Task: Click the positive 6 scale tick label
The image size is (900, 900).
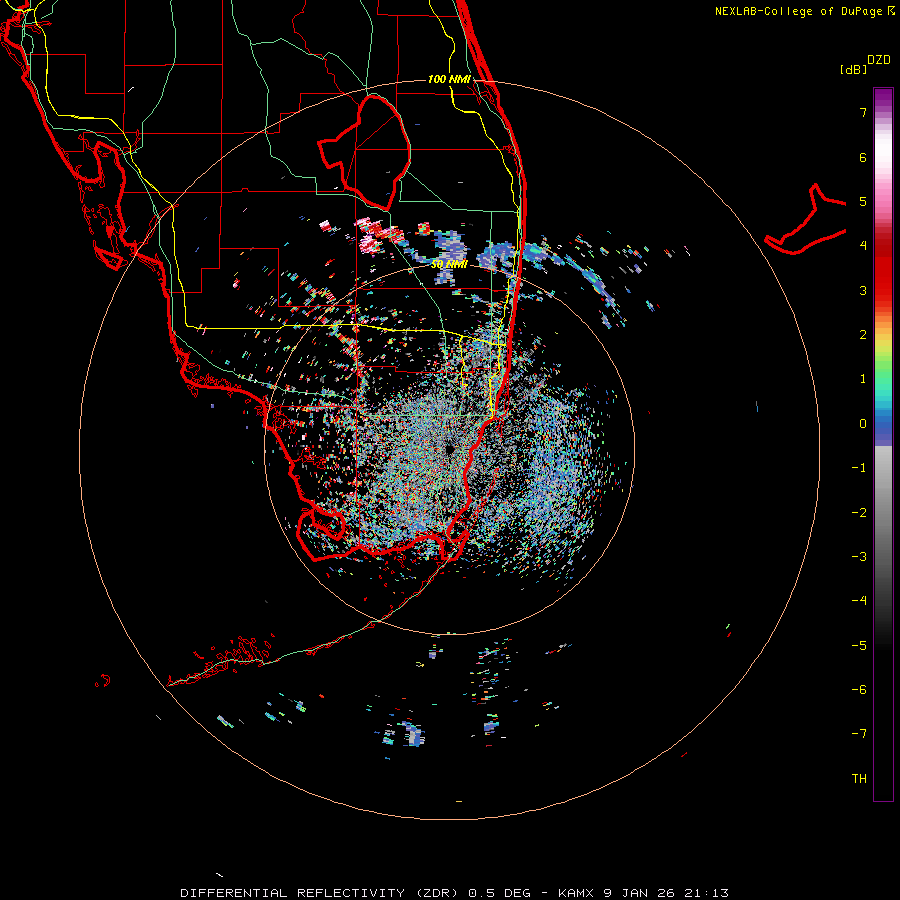Action: click(863, 157)
